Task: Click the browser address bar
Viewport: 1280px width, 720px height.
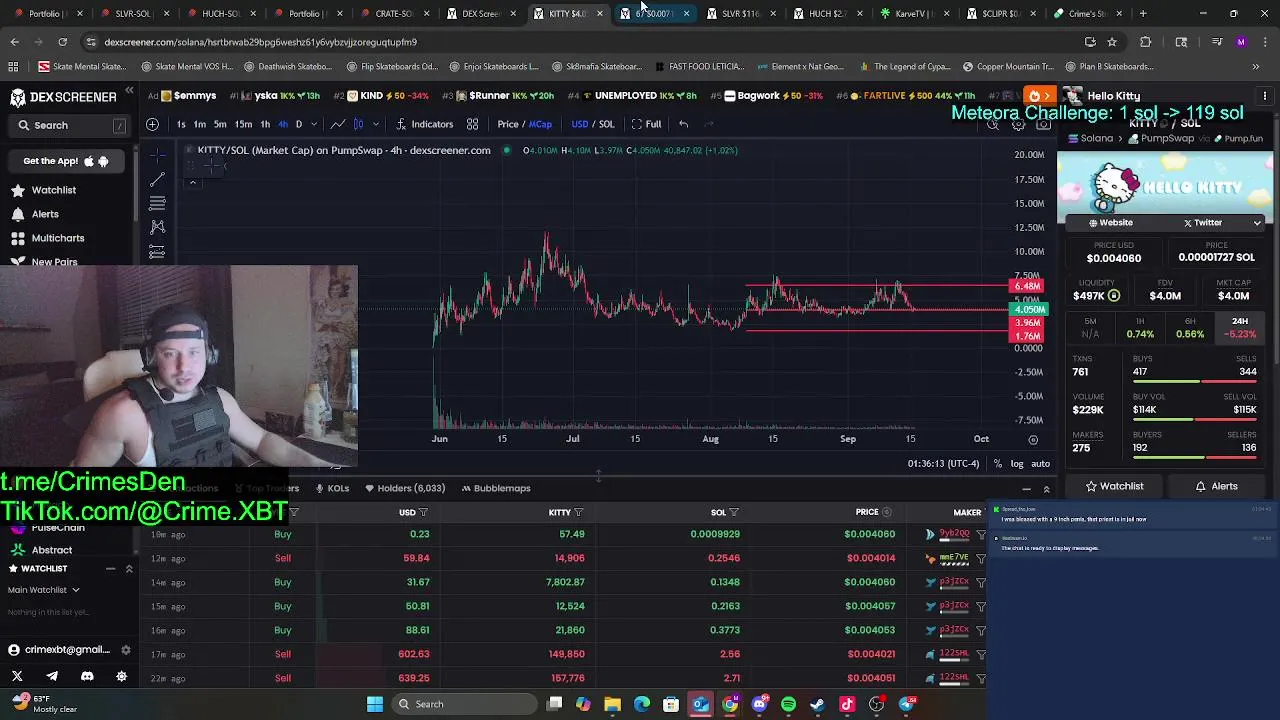Action: [580, 42]
